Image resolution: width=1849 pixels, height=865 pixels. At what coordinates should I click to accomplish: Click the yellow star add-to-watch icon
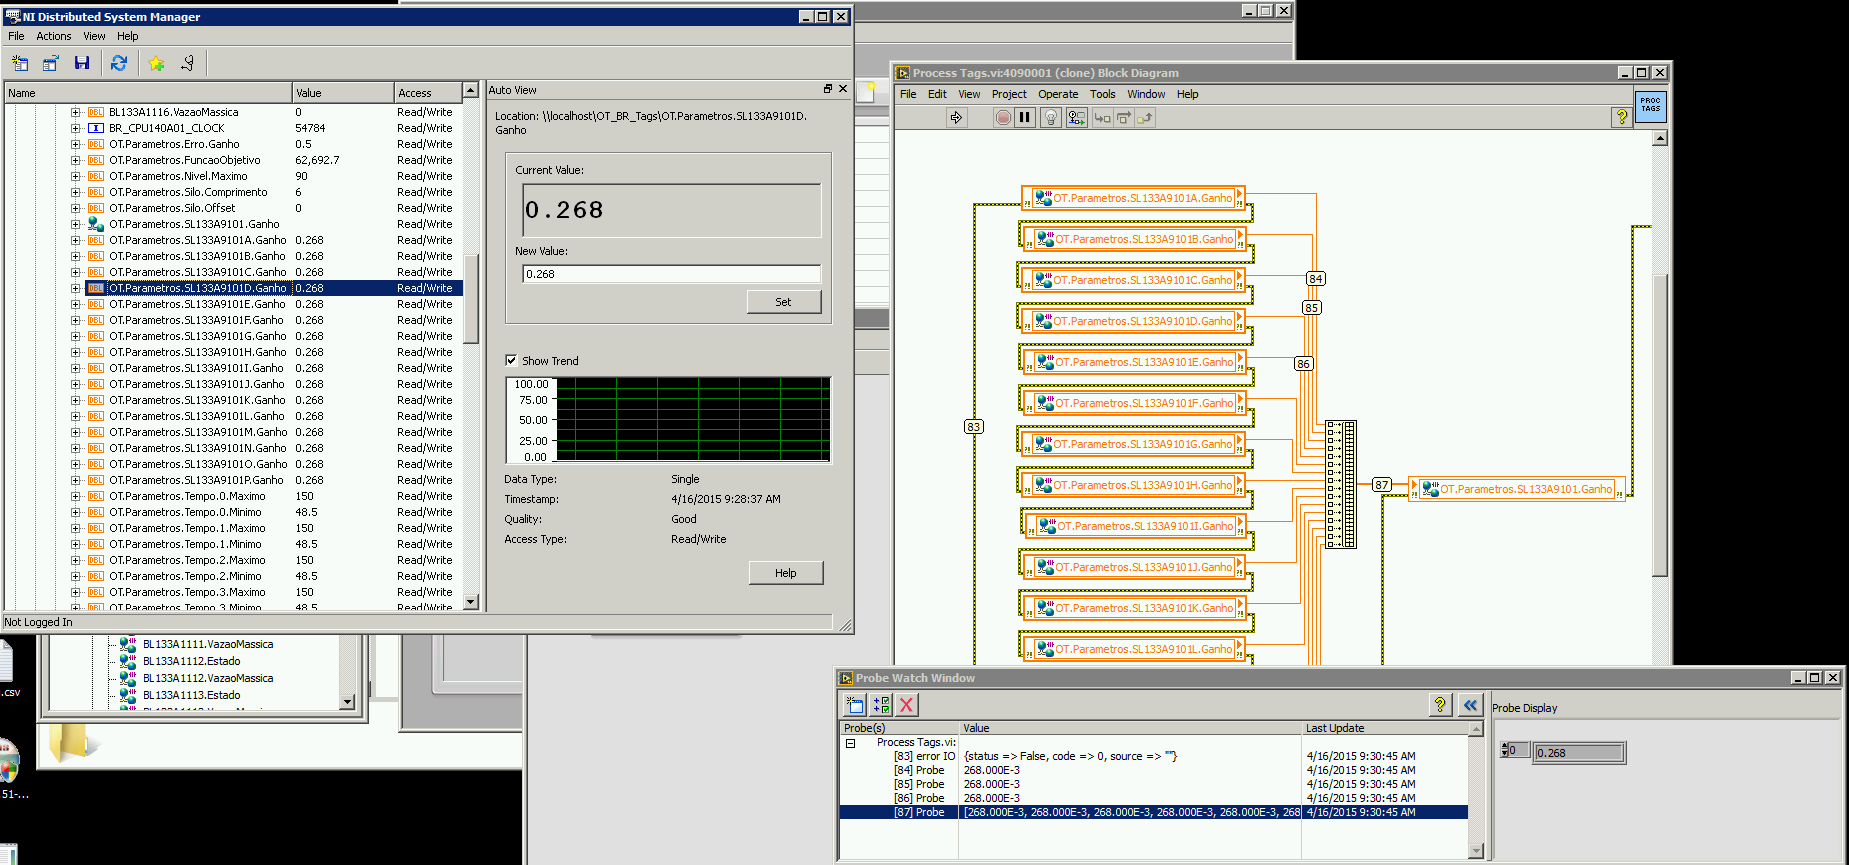(x=156, y=63)
